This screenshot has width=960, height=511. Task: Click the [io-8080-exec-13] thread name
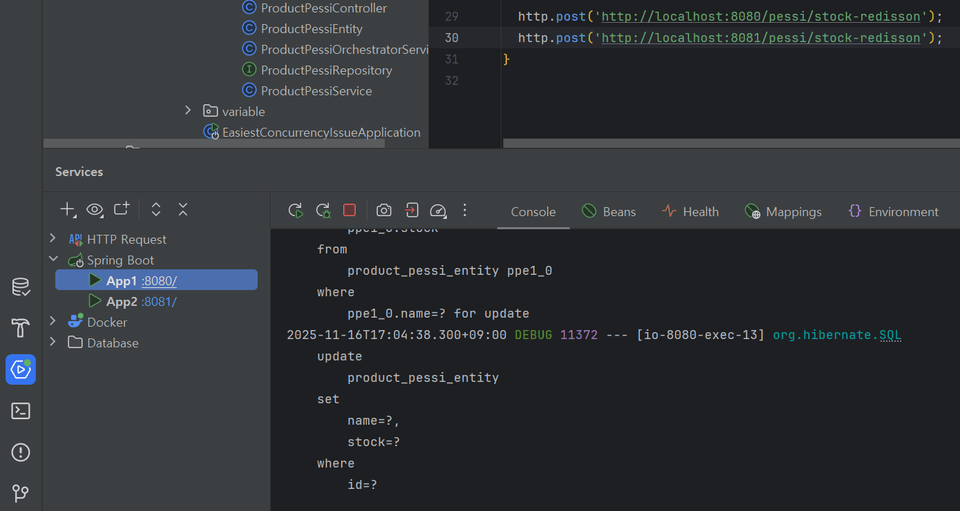pyautogui.click(x=700, y=335)
